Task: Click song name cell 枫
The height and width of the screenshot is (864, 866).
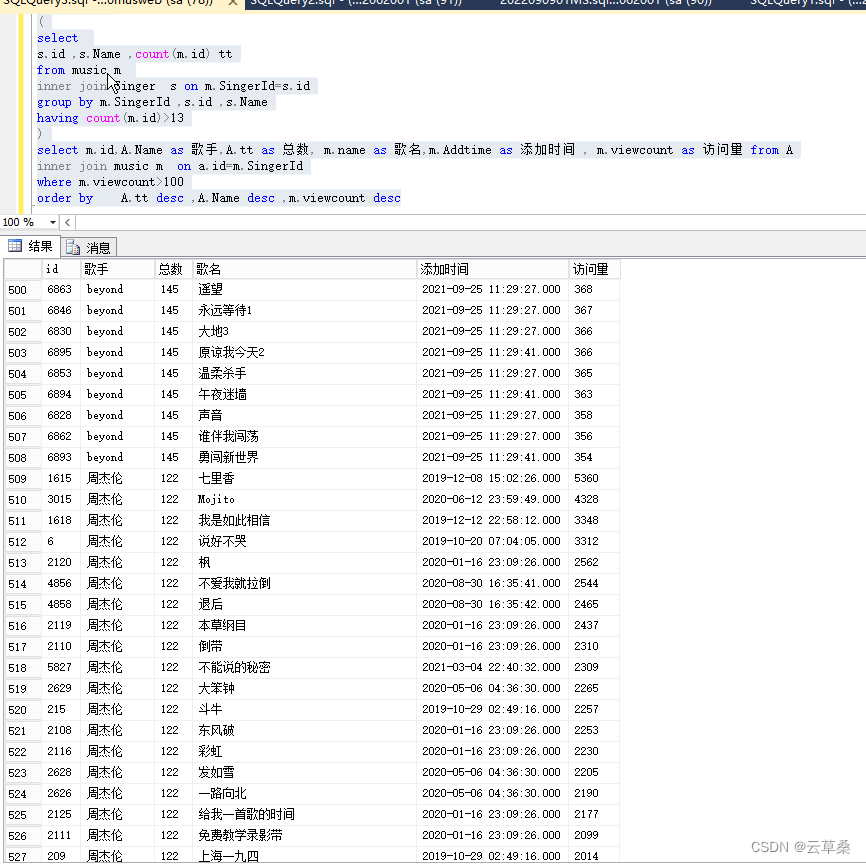Action: click(x=305, y=562)
